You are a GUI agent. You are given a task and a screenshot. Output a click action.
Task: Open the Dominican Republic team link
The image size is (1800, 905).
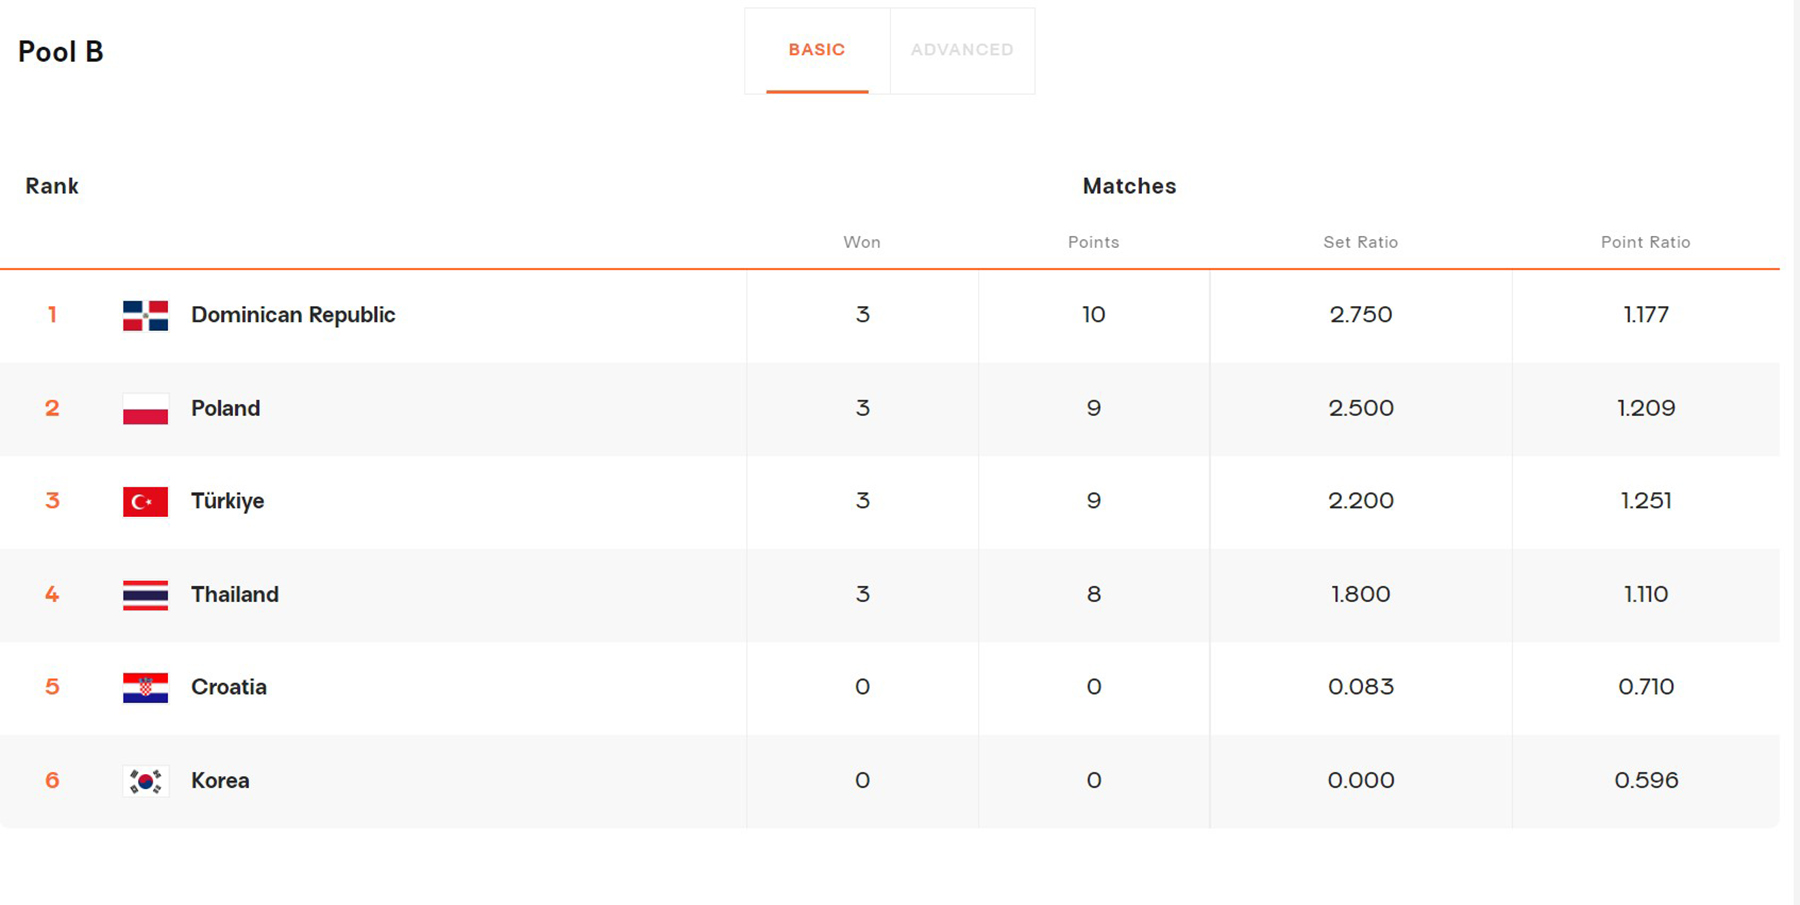pos(293,315)
